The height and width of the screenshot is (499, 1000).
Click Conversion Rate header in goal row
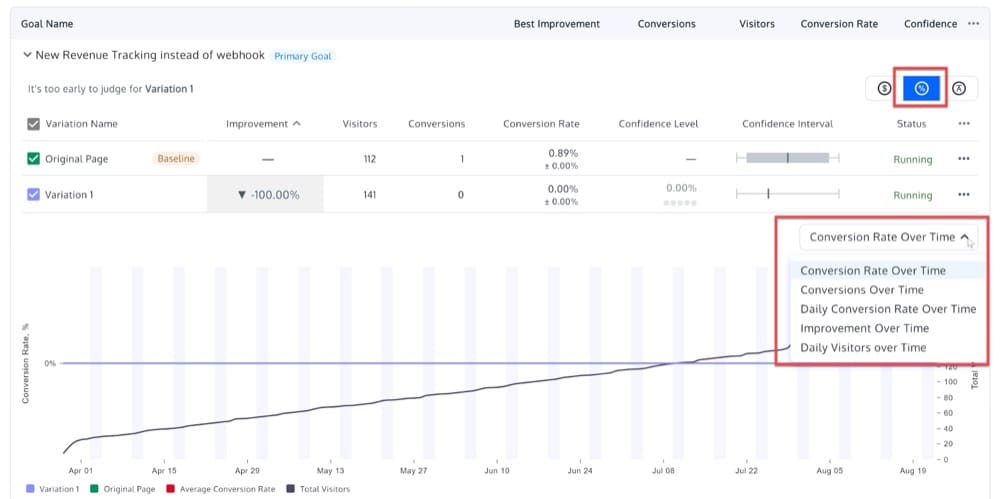click(839, 24)
